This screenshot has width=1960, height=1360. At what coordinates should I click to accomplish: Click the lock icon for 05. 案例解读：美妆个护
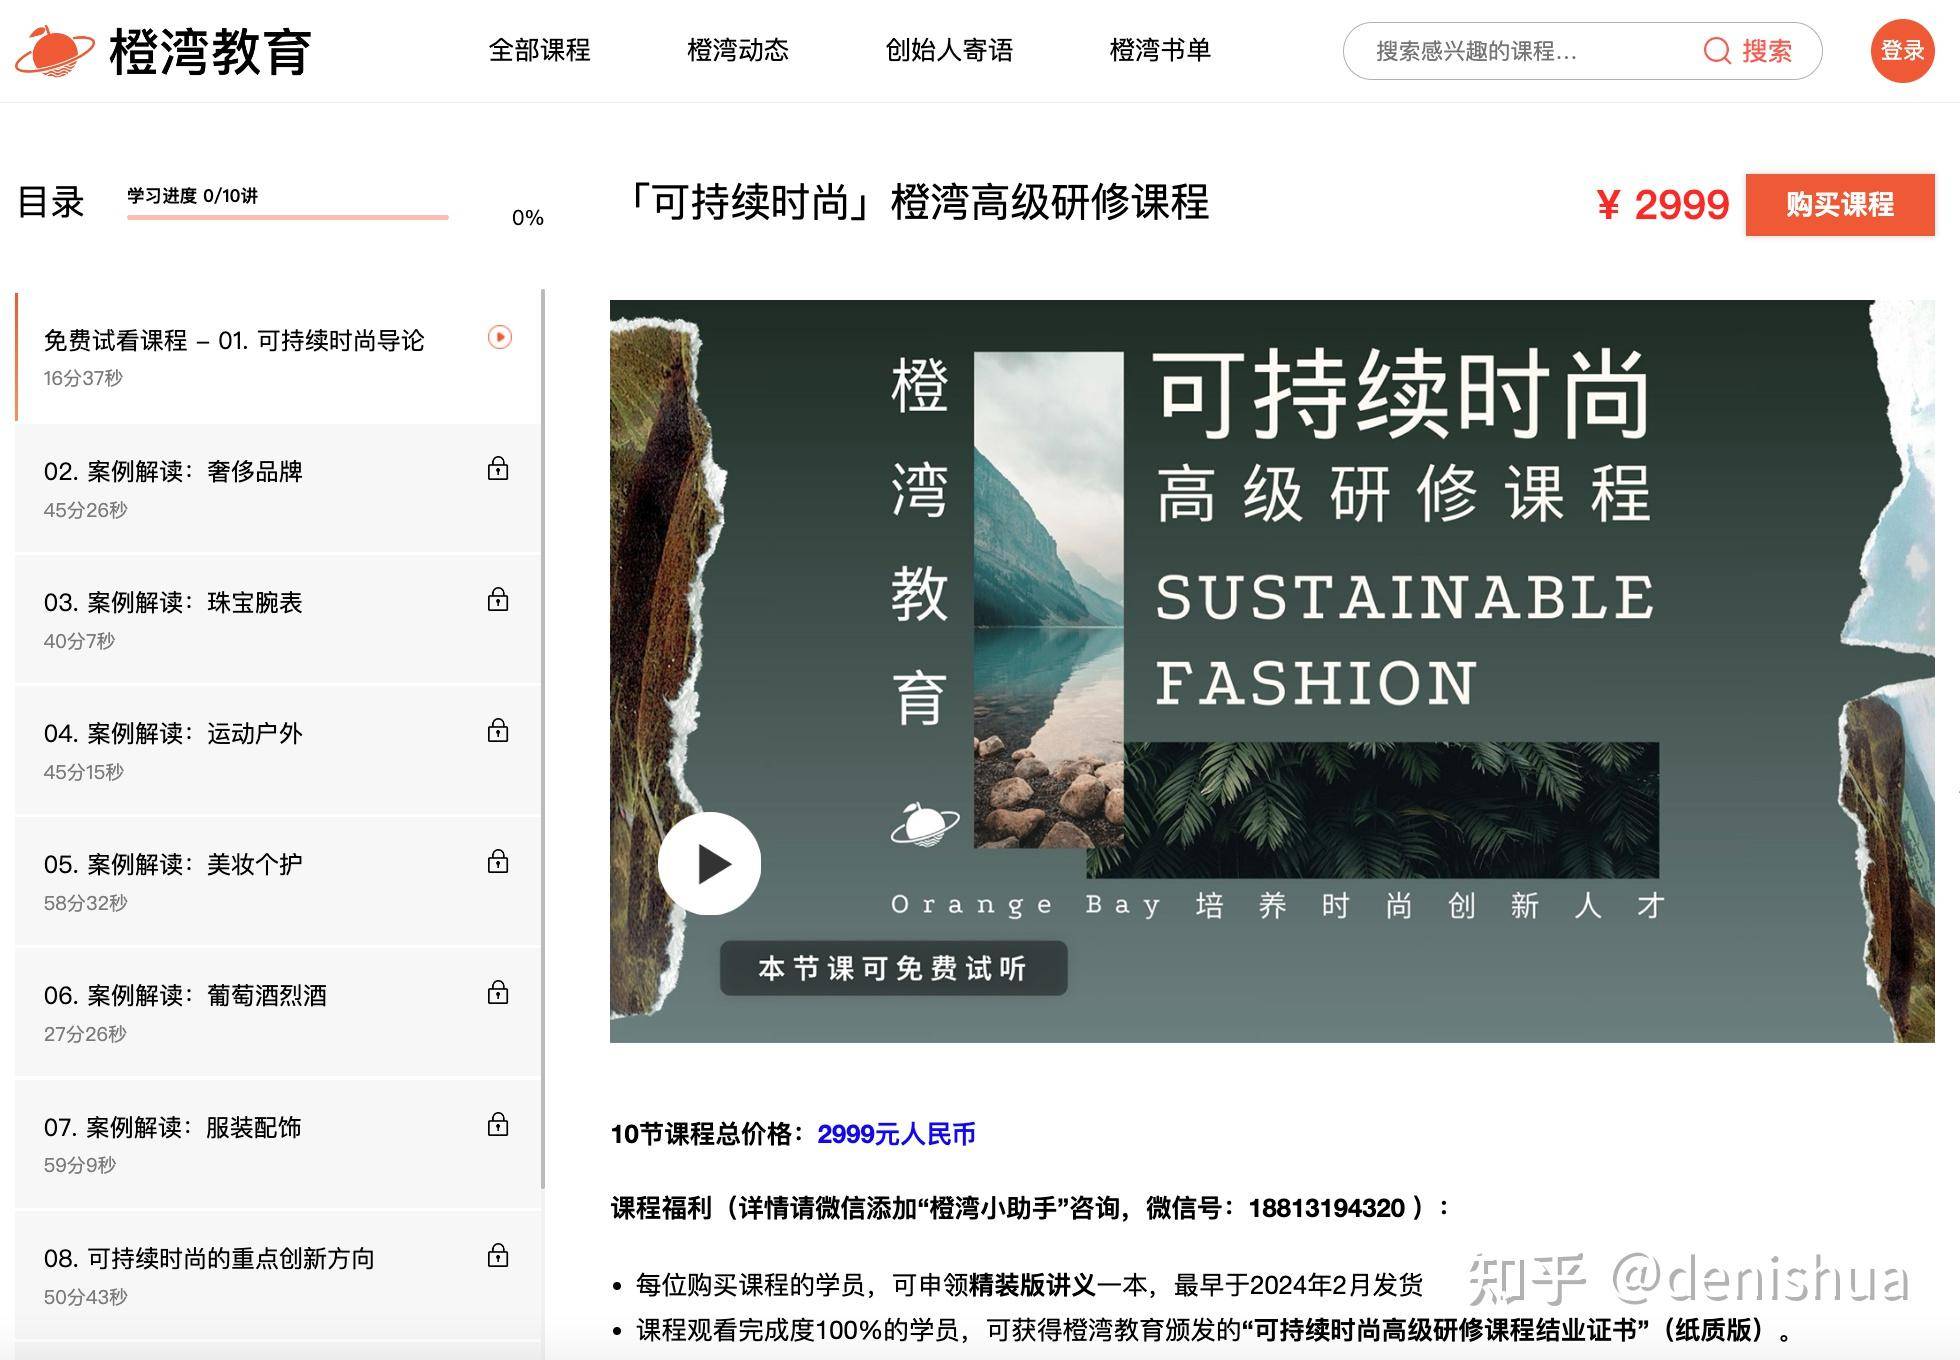498,861
